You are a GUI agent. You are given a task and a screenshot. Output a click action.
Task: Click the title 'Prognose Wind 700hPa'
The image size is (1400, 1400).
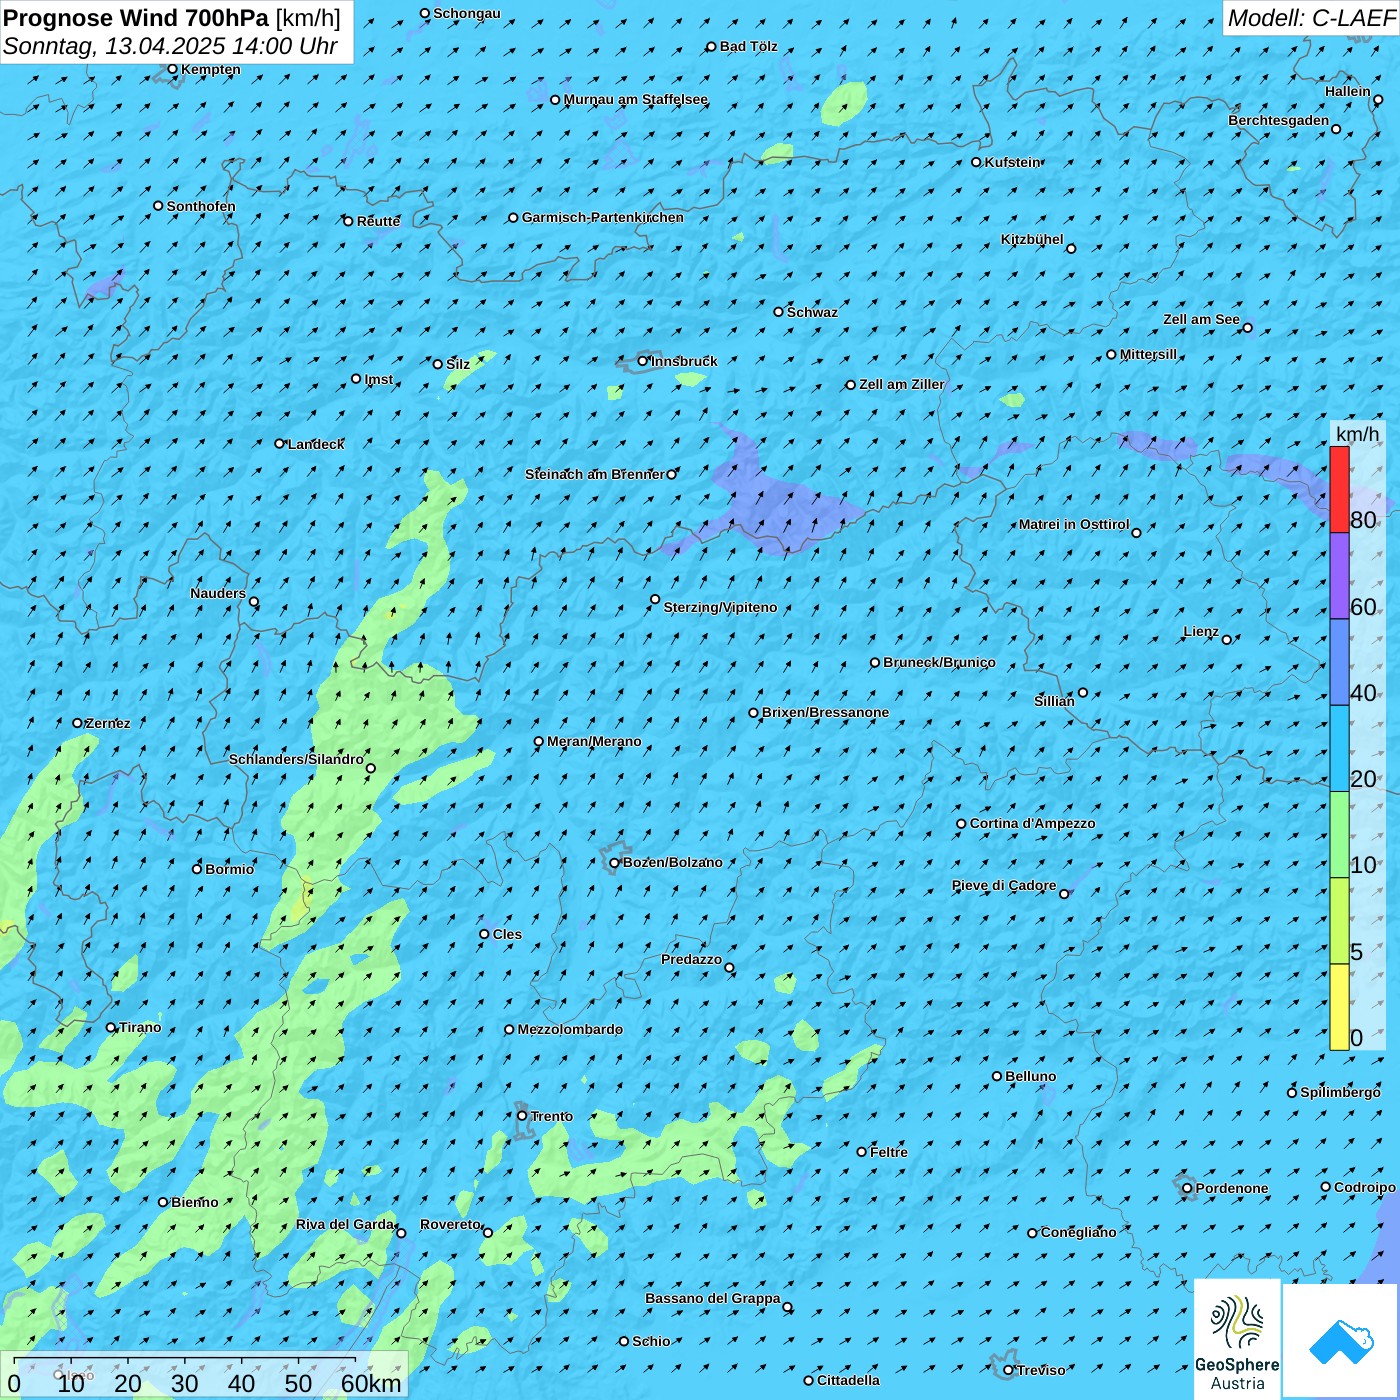pyautogui.click(x=136, y=18)
